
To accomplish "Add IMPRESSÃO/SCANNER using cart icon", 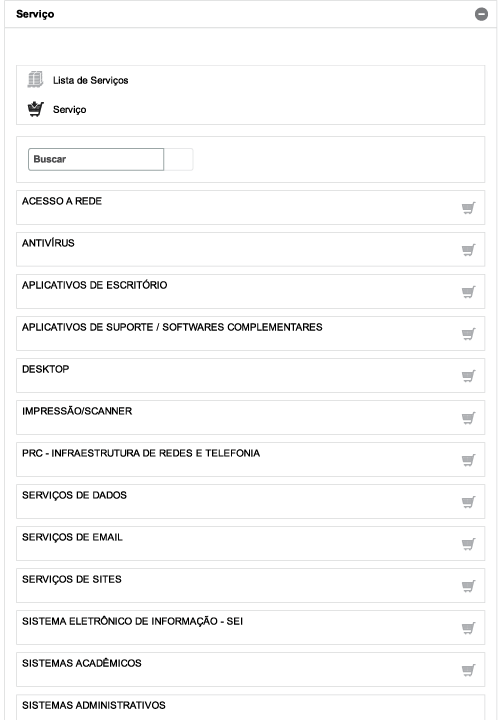I will (x=468, y=418).
